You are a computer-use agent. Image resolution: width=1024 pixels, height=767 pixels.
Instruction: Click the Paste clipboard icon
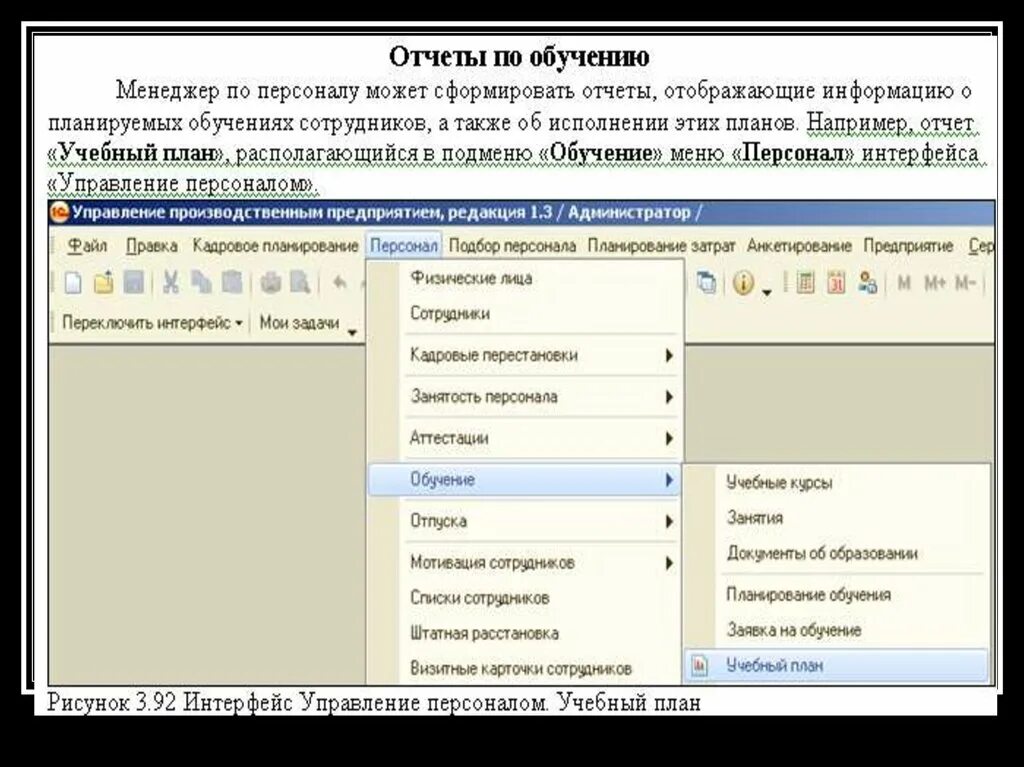coord(232,283)
